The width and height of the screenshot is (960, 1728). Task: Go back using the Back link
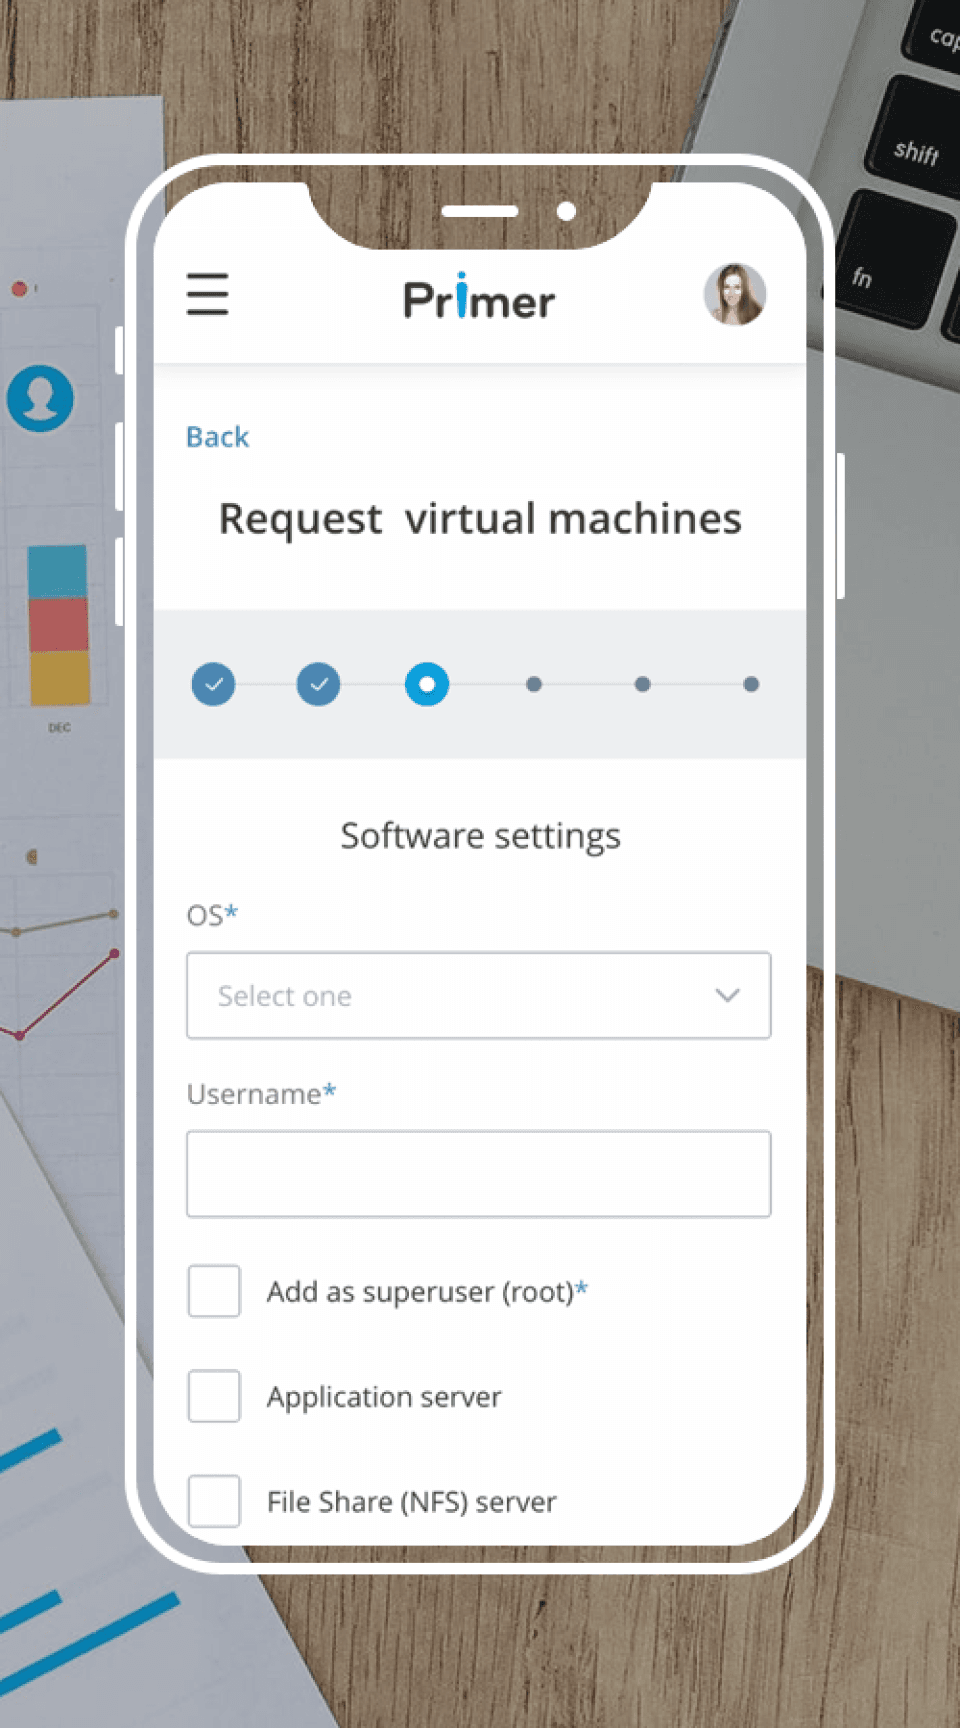pos(217,437)
